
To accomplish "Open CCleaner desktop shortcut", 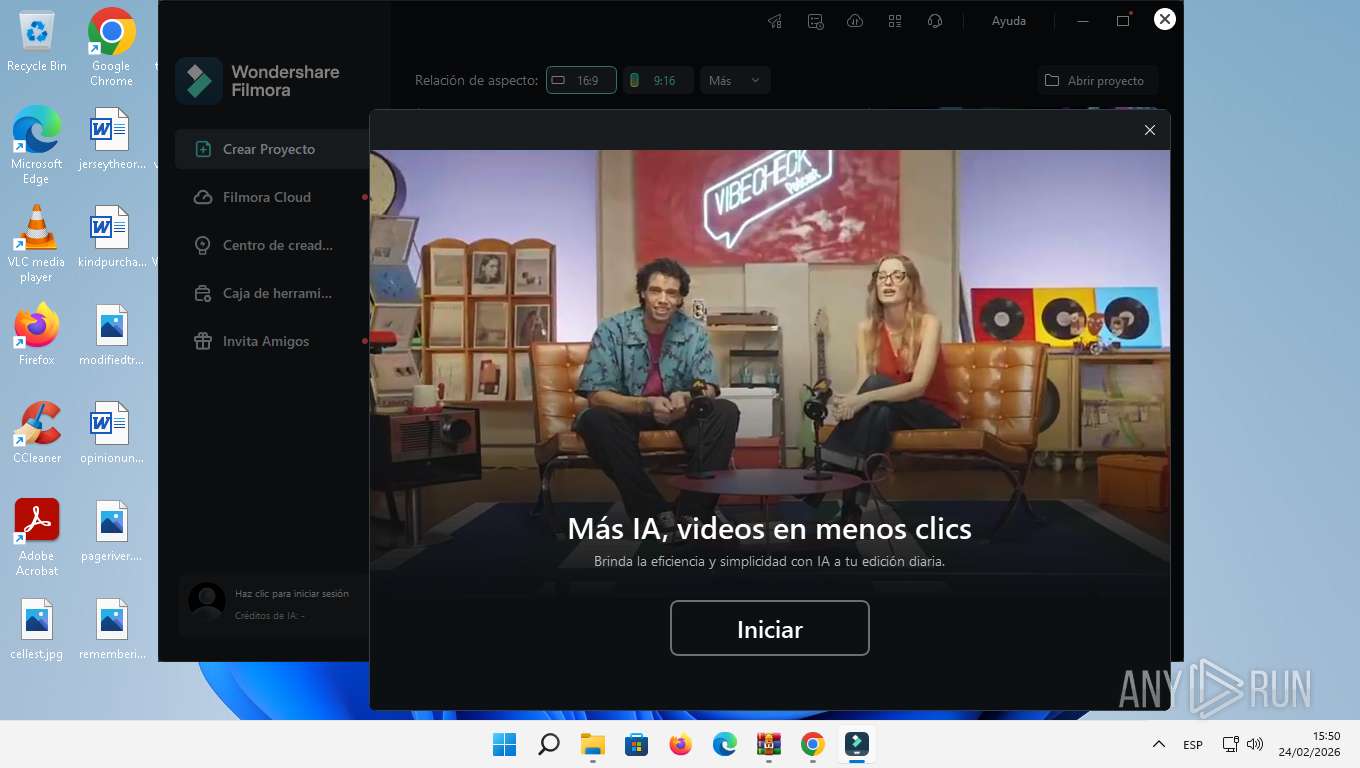I will 37,432.
